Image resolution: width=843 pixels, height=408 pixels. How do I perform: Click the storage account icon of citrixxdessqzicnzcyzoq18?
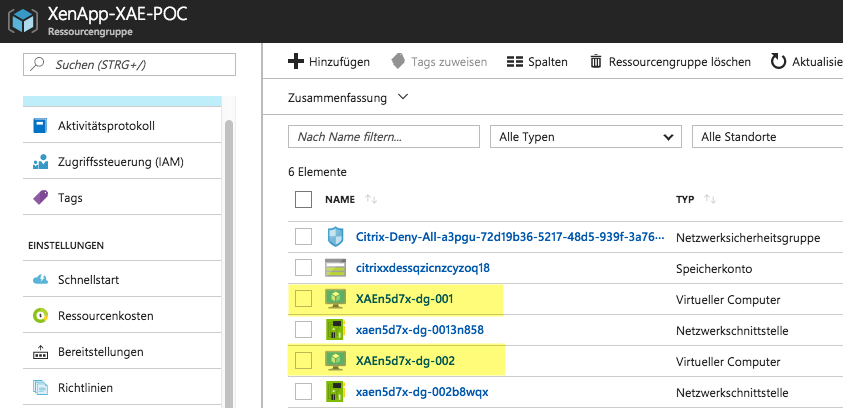tap(335, 268)
